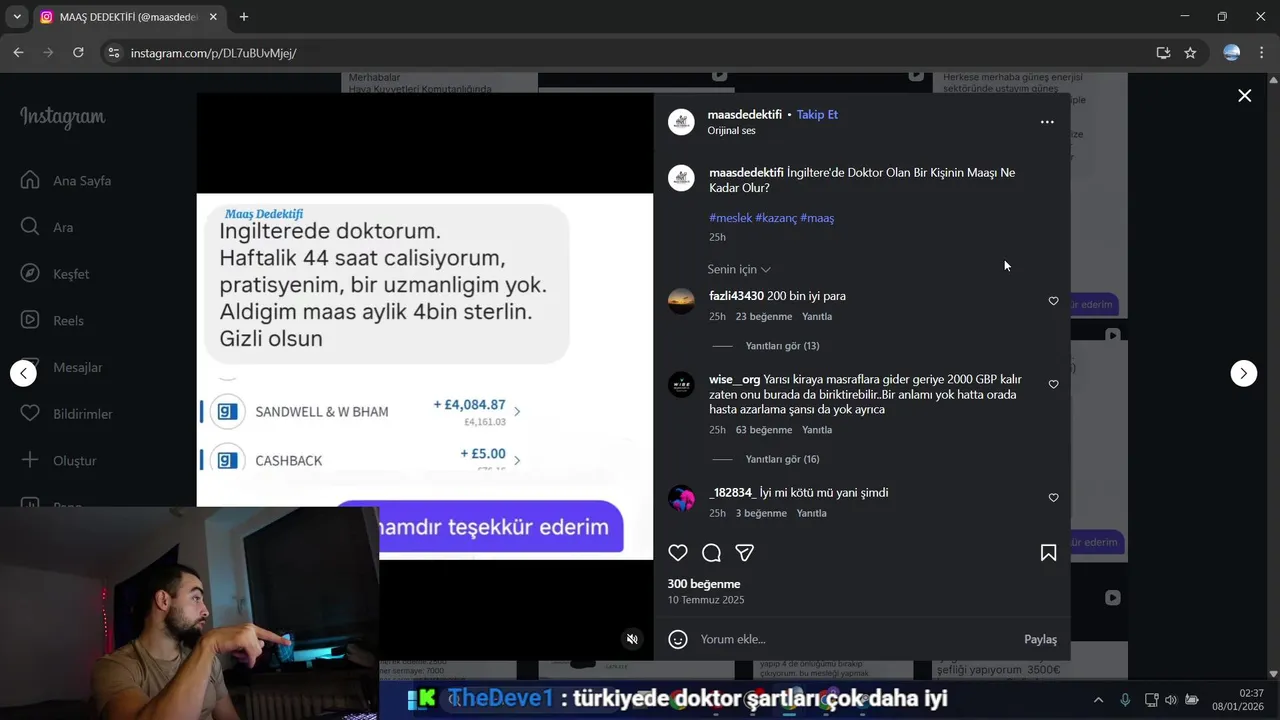Screen dimensions: 1280x720
Task: Like fazli43430's comment
Action: pos(1053,301)
